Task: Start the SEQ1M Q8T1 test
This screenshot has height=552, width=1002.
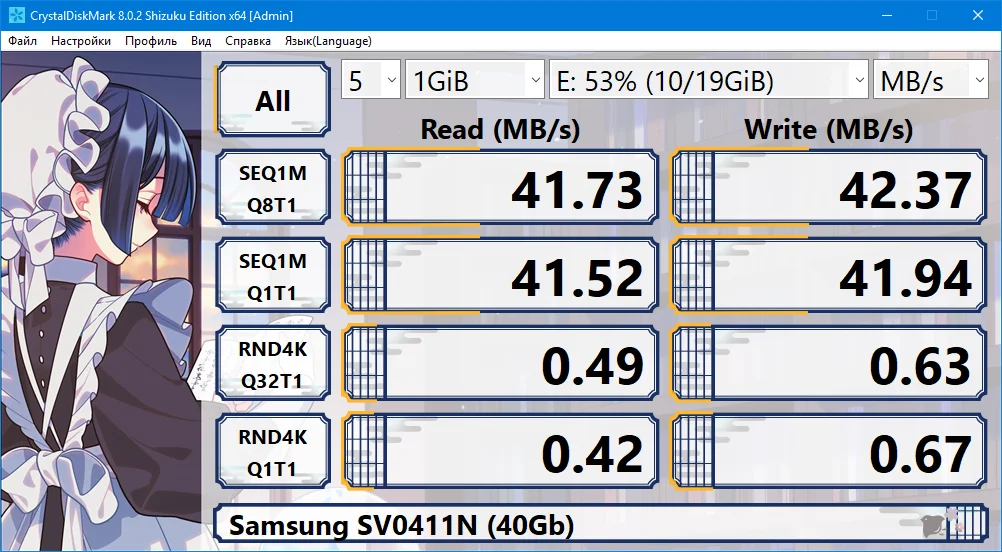Action: point(274,188)
